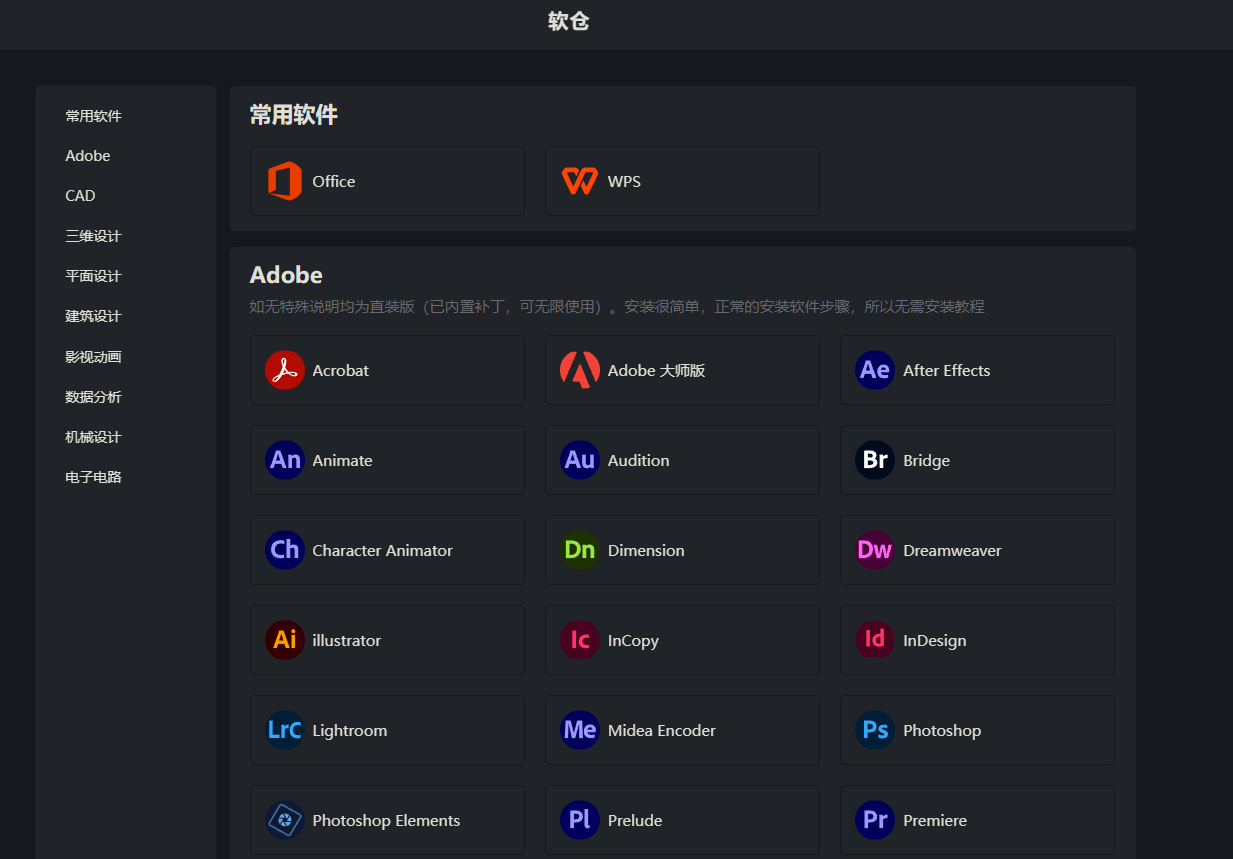The width and height of the screenshot is (1233, 859).
Task: Click the Acrobat app icon
Action: [x=284, y=370]
